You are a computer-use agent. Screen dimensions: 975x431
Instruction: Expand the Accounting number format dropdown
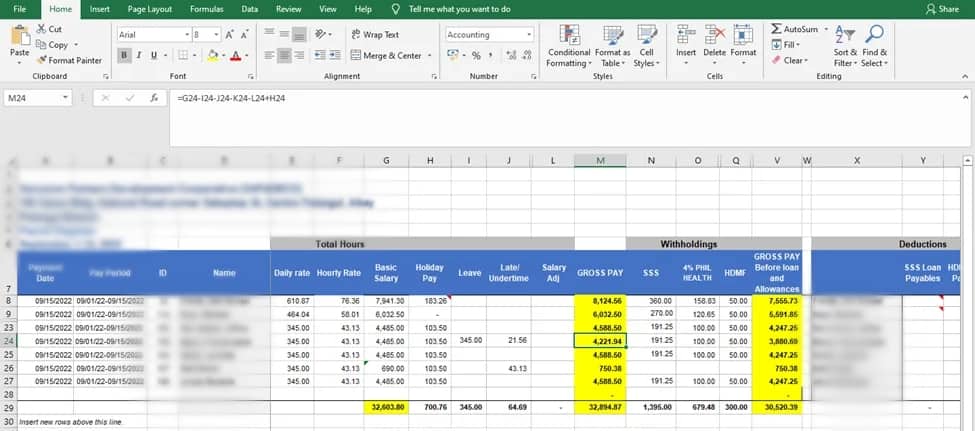click(528, 34)
